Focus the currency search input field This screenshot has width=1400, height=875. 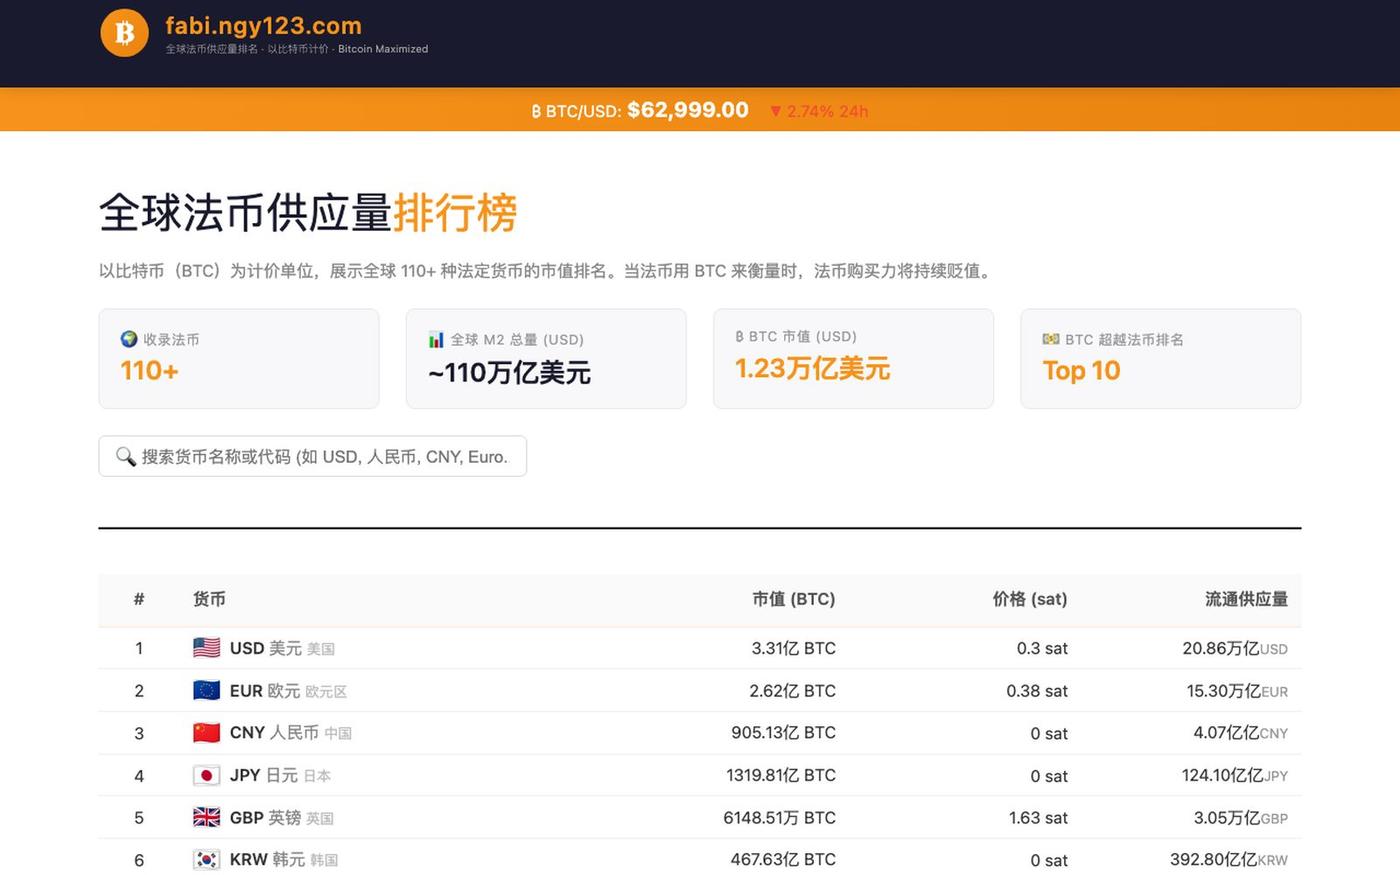click(x=312, y=456)
